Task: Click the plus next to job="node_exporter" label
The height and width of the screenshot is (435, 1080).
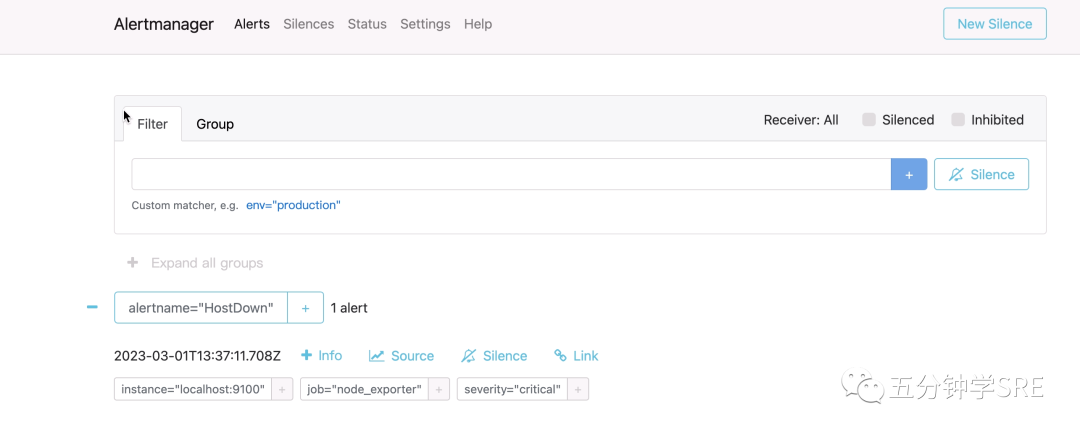Action: click(x=438, y=389)
